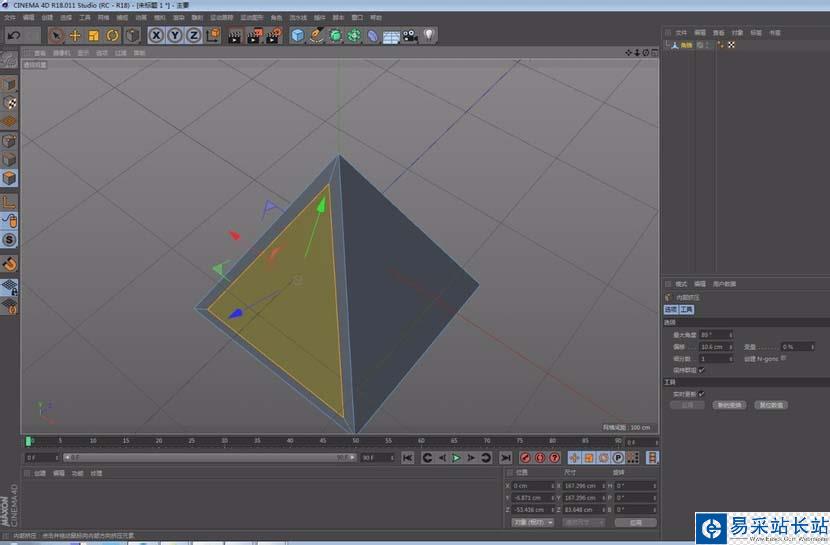
Task: Toggle the Z axis lock icon
Action: [193, 35]
